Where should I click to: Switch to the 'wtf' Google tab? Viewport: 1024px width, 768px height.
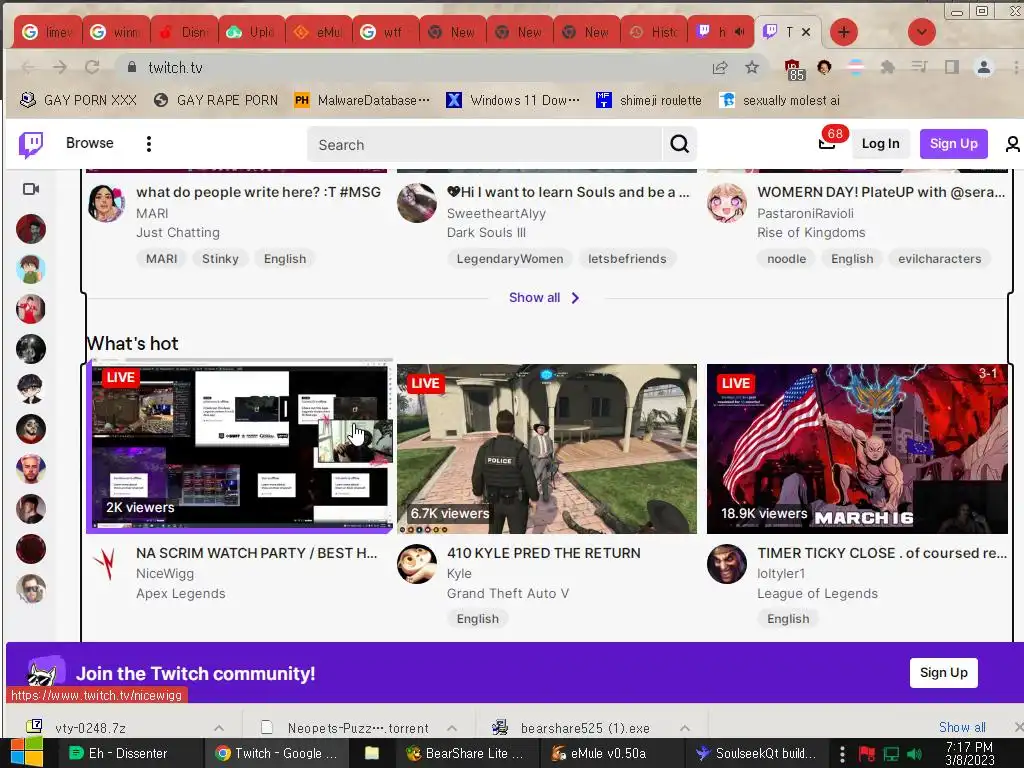click(386, 32)
